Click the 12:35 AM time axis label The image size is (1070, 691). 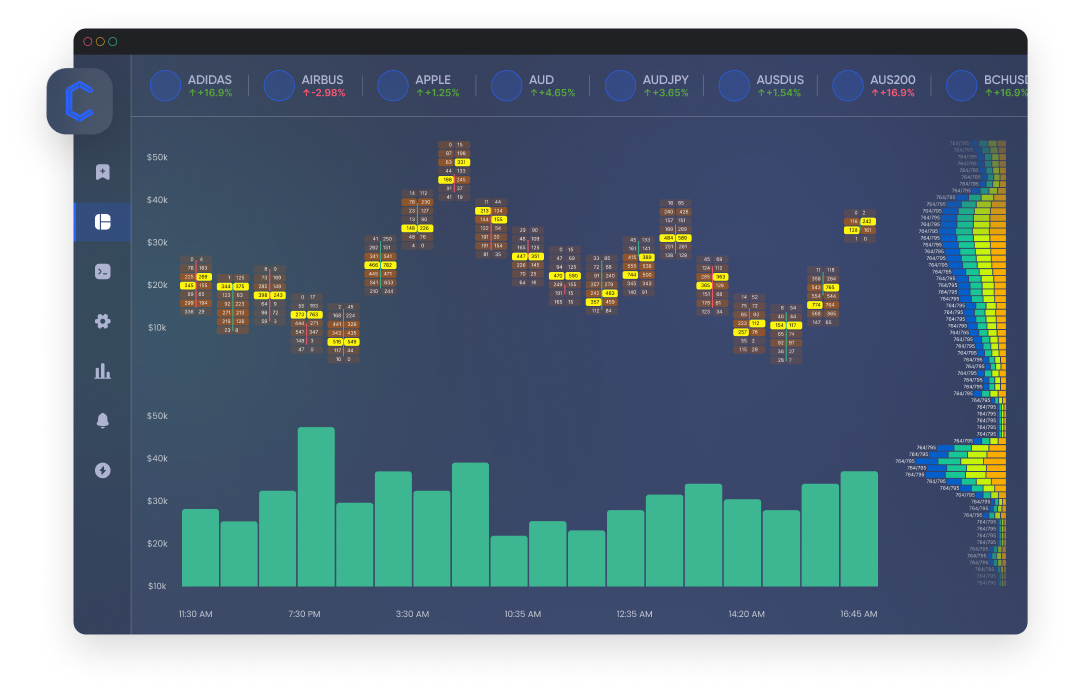(x=634, y=614)
